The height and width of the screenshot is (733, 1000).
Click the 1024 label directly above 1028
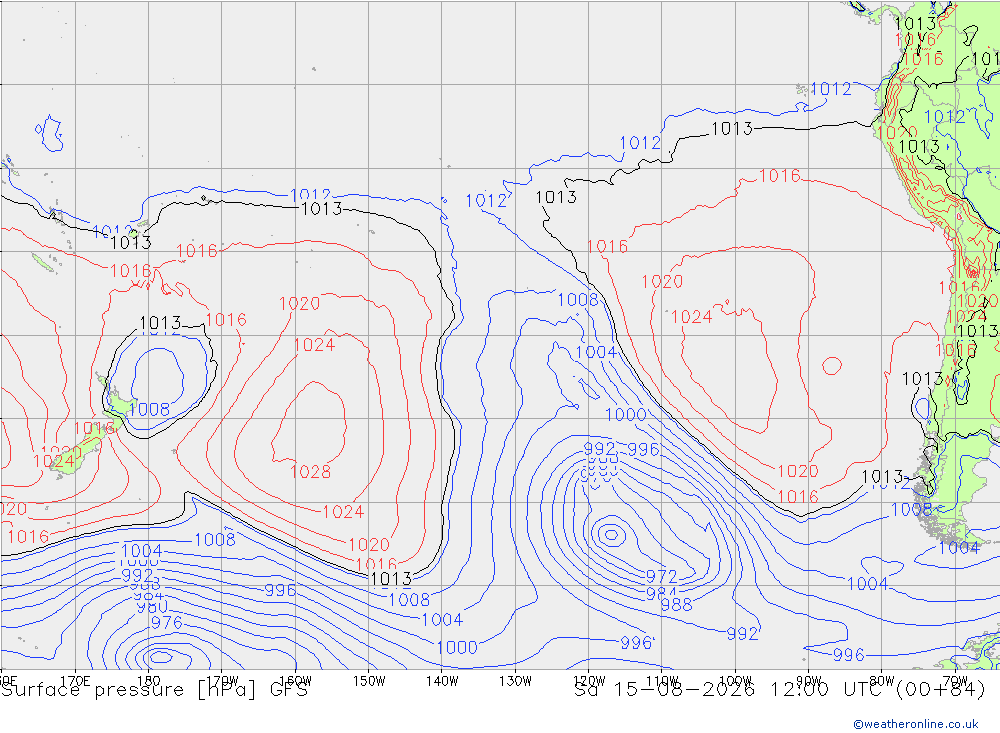[x=314, y=345]
